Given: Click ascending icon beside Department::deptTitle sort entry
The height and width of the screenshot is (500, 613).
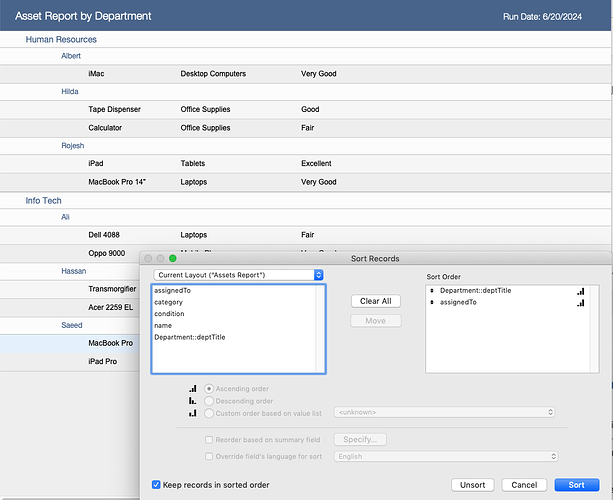Looking at the screenshot, I should pyautogui.click(x=580, y=291).
